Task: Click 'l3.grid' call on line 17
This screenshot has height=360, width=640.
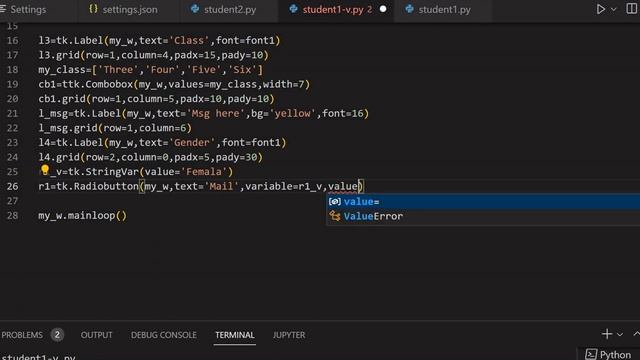Action: click(59, 55)
